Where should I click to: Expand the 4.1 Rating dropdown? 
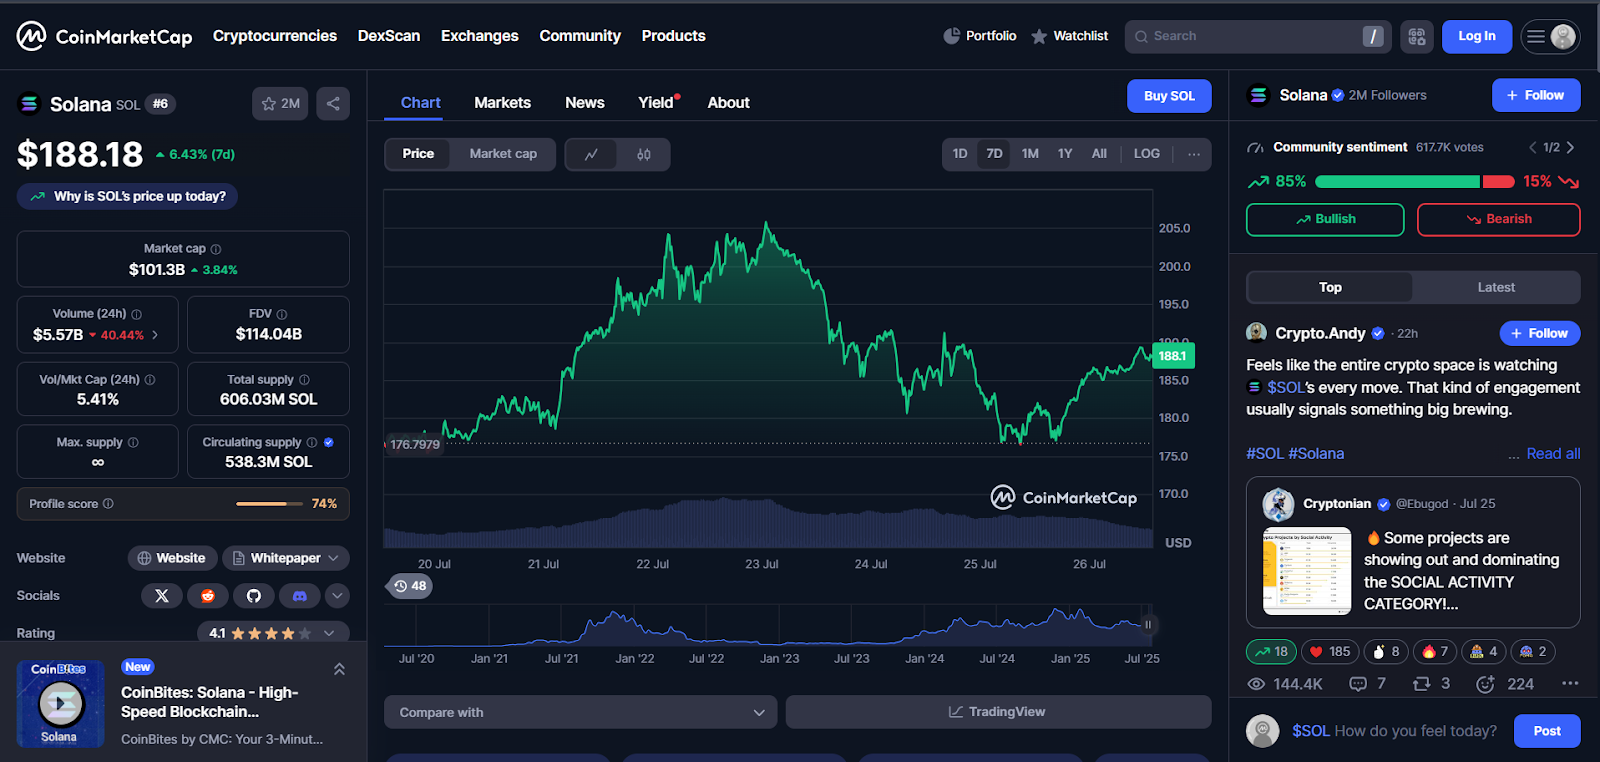[x=273, y=633]
